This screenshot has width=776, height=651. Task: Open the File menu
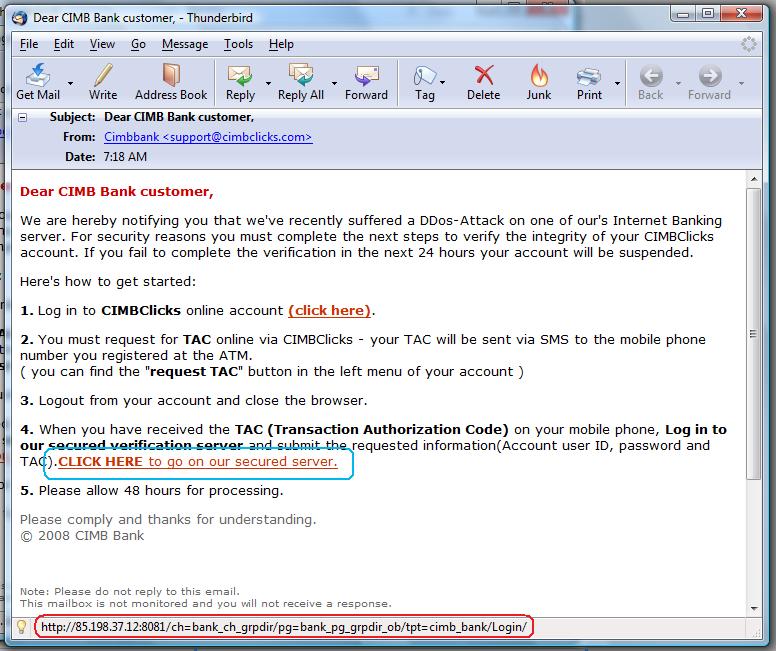29,44
